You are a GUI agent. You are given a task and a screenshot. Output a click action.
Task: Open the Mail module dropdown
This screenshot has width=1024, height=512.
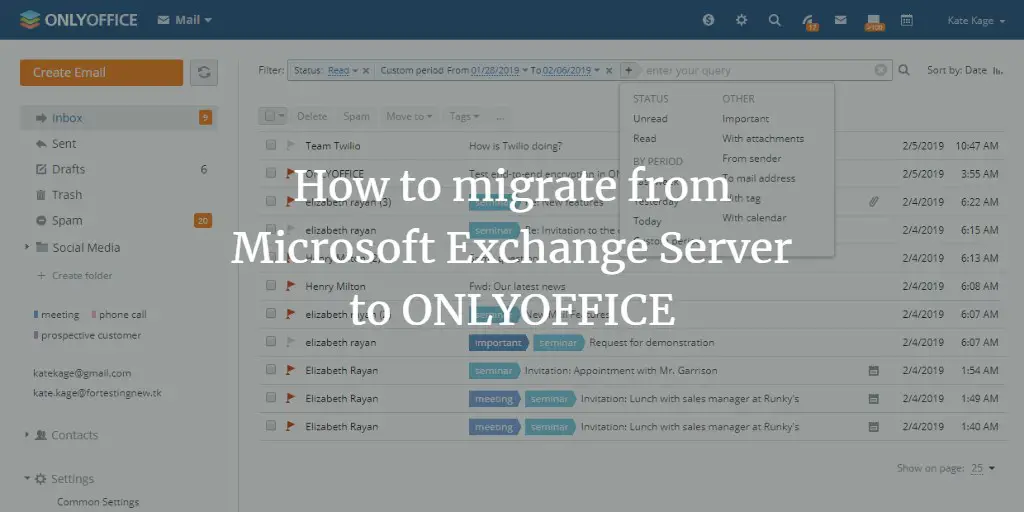(x=185, y=20)
